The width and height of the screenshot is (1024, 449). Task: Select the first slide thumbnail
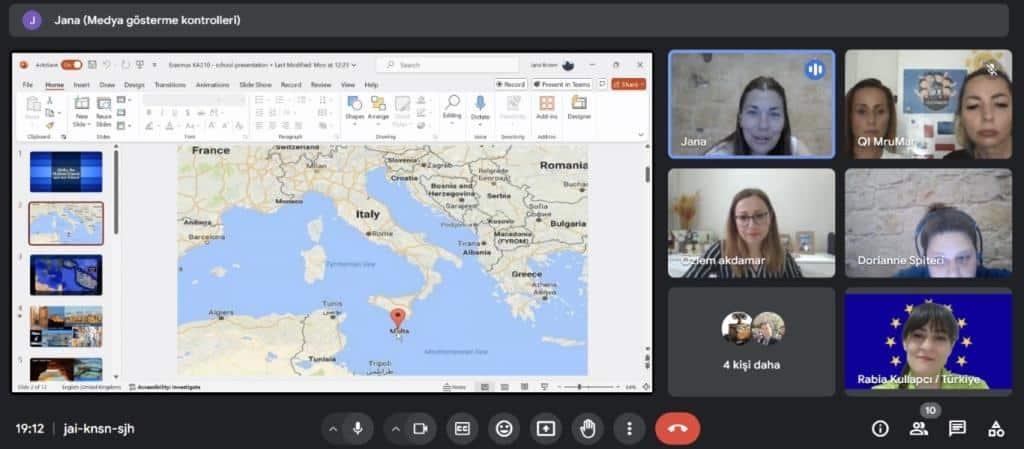[66, 171]
